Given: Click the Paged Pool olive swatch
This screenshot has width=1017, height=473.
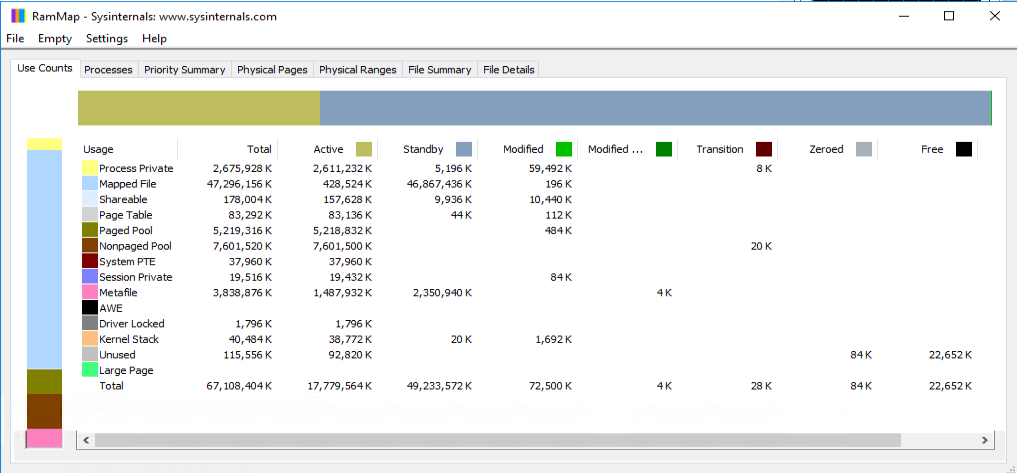Looking at the screenshot, I should point(90,230).
